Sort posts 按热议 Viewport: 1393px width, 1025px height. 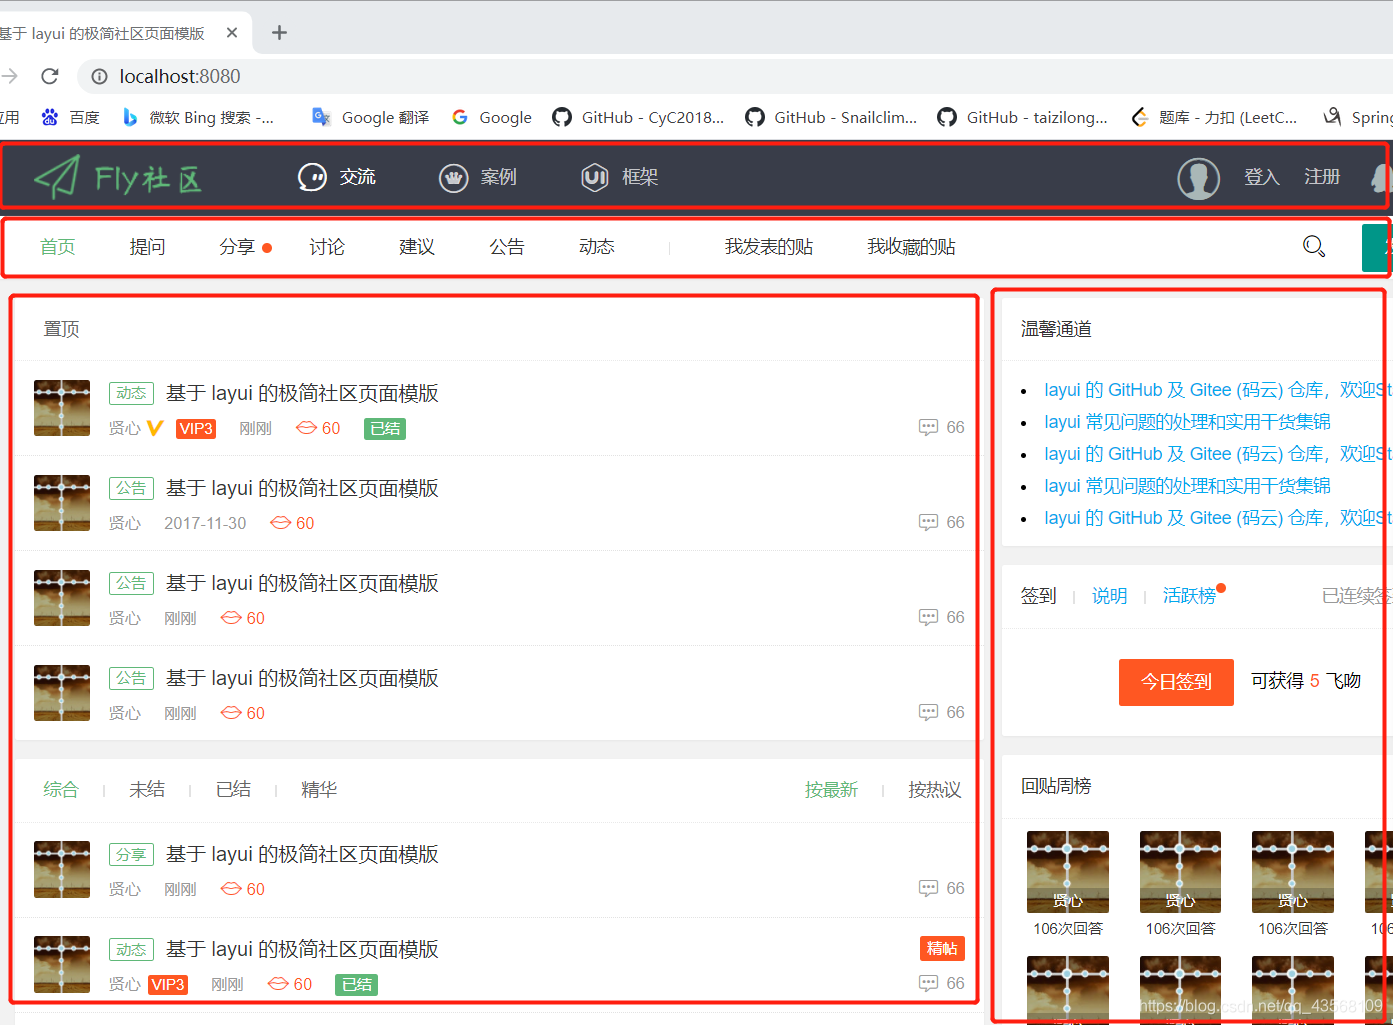935,790
